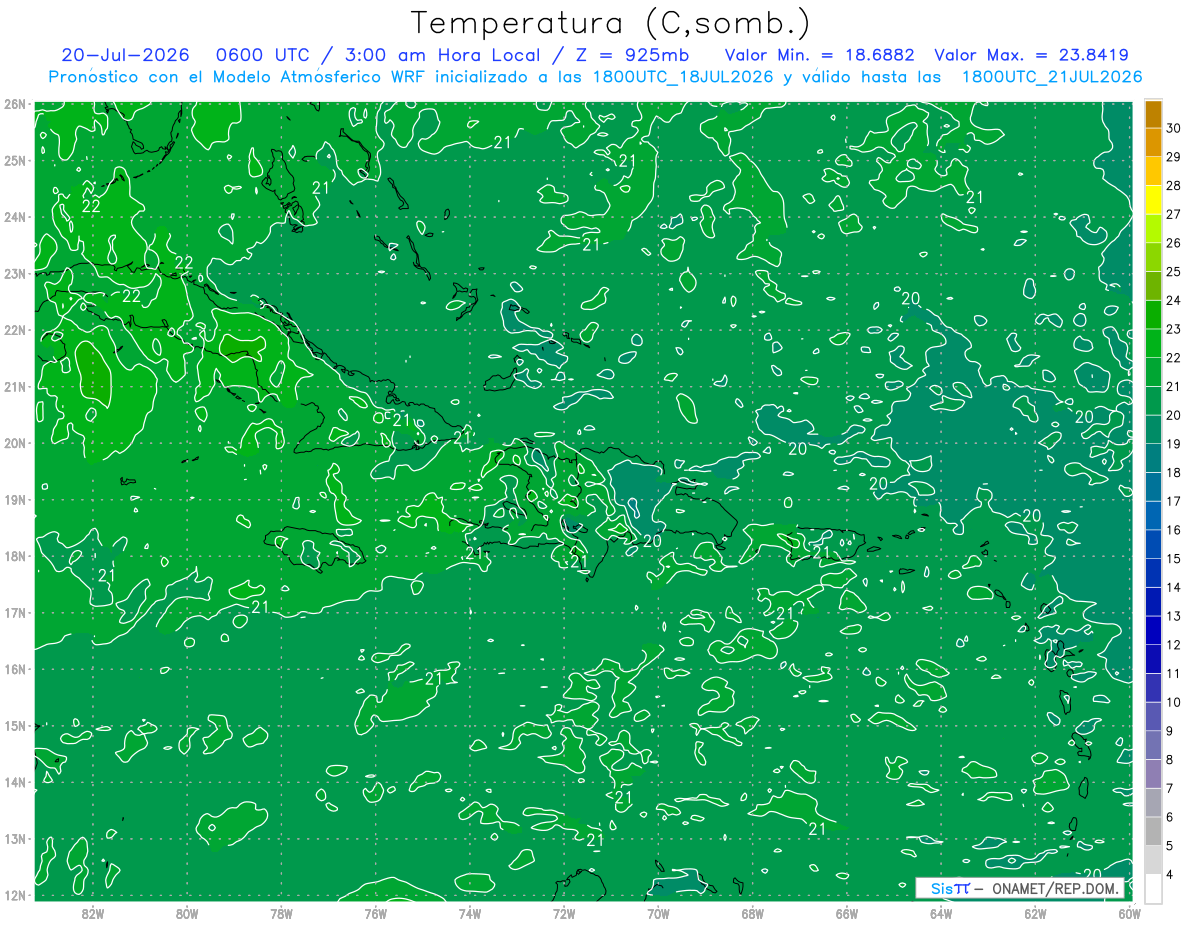1200x927 pixels.
Task: Click the "10" value on the color legend
Action: tap(1173, 702)
